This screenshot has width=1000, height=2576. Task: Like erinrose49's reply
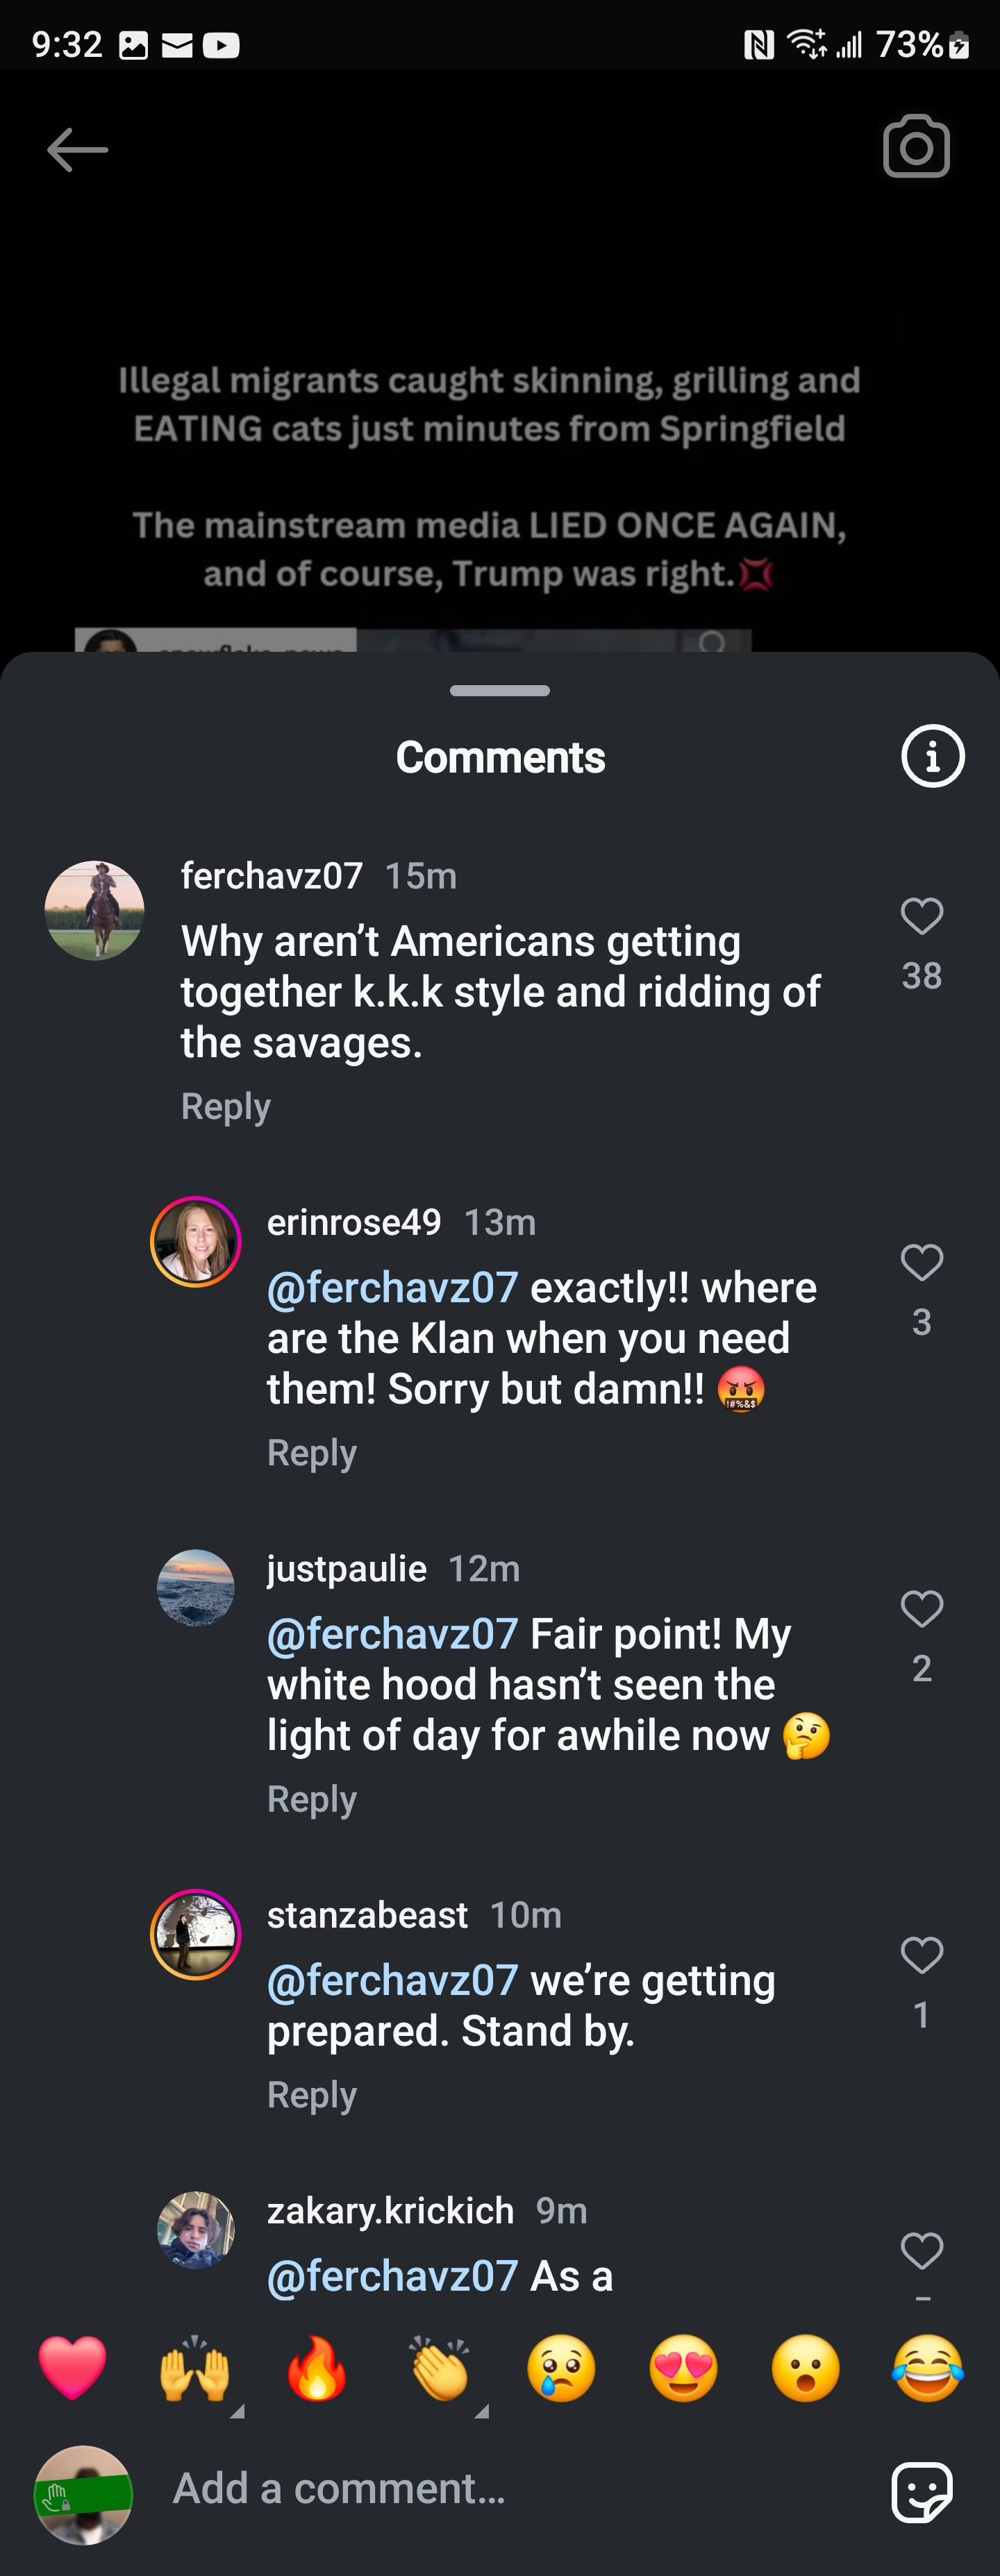click(921, 1263)
